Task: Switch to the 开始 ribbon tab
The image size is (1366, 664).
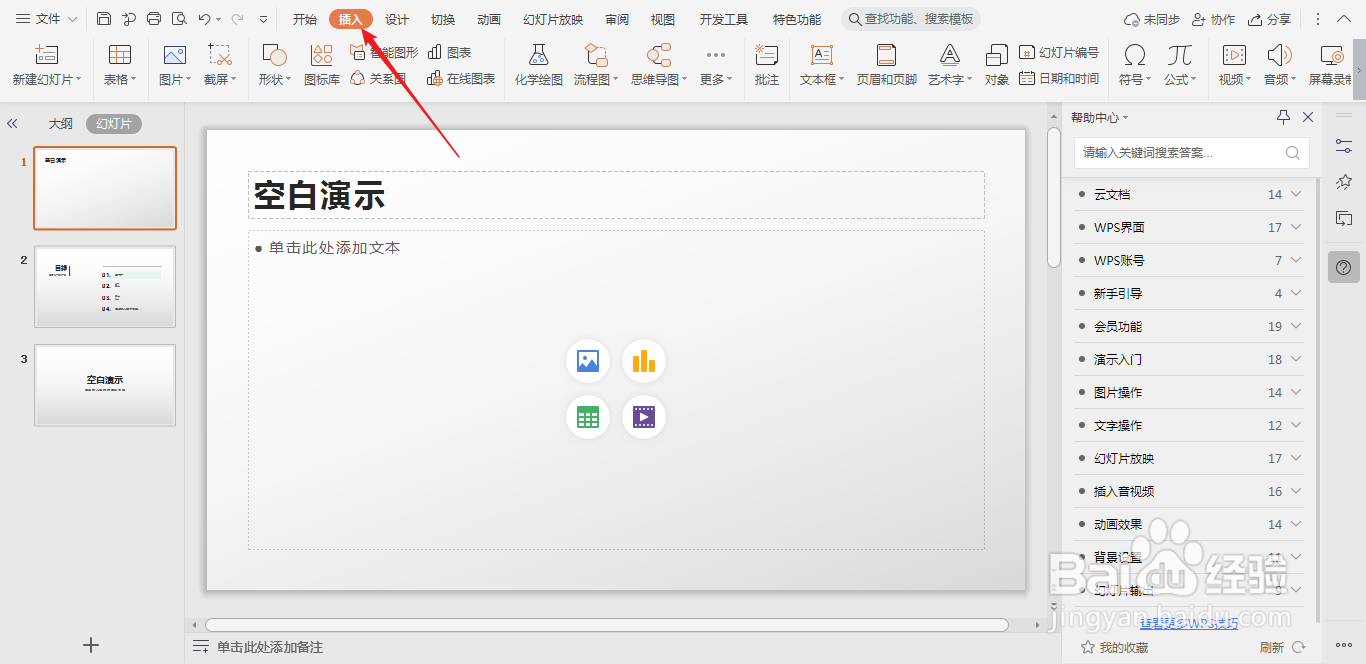Action: (305, 19)
